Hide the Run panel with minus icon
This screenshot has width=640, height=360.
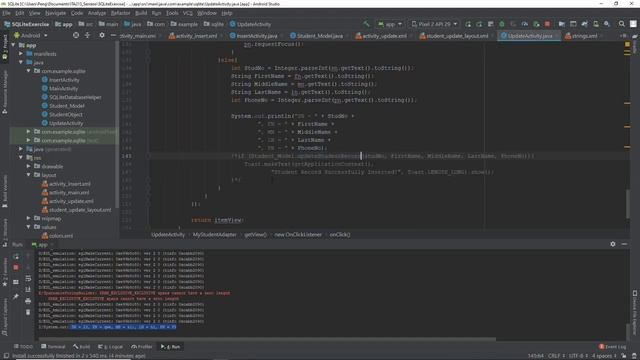[624, 244]
